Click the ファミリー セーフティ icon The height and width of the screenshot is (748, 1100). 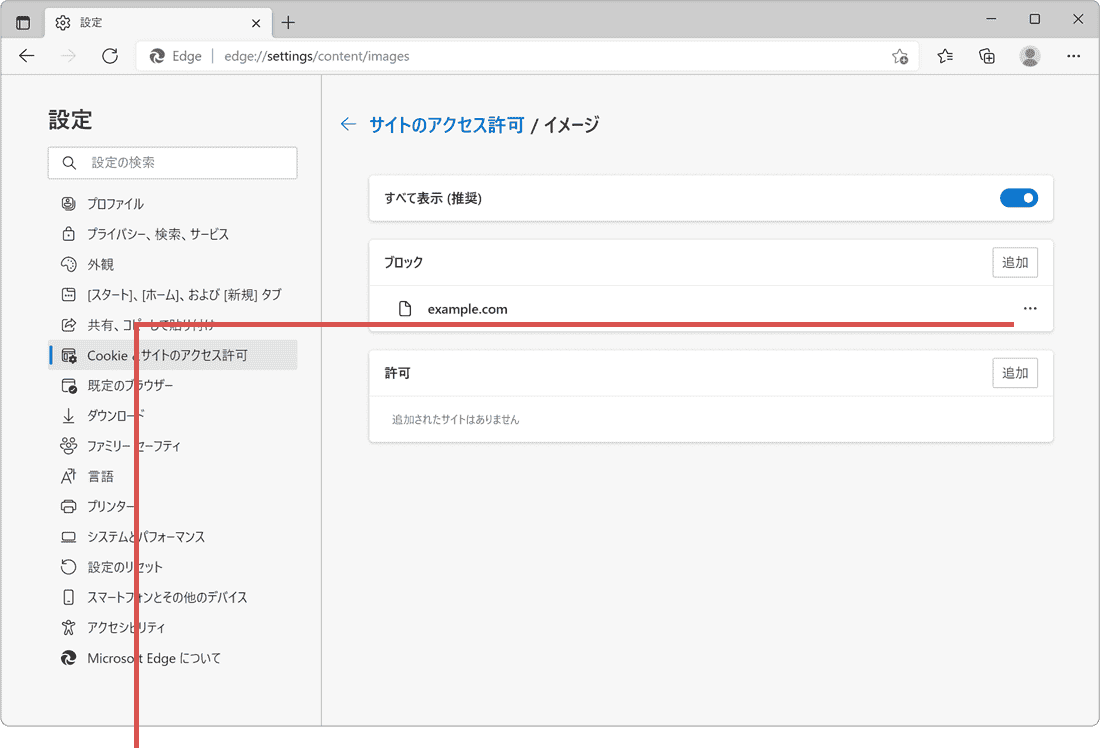(68, 446)
